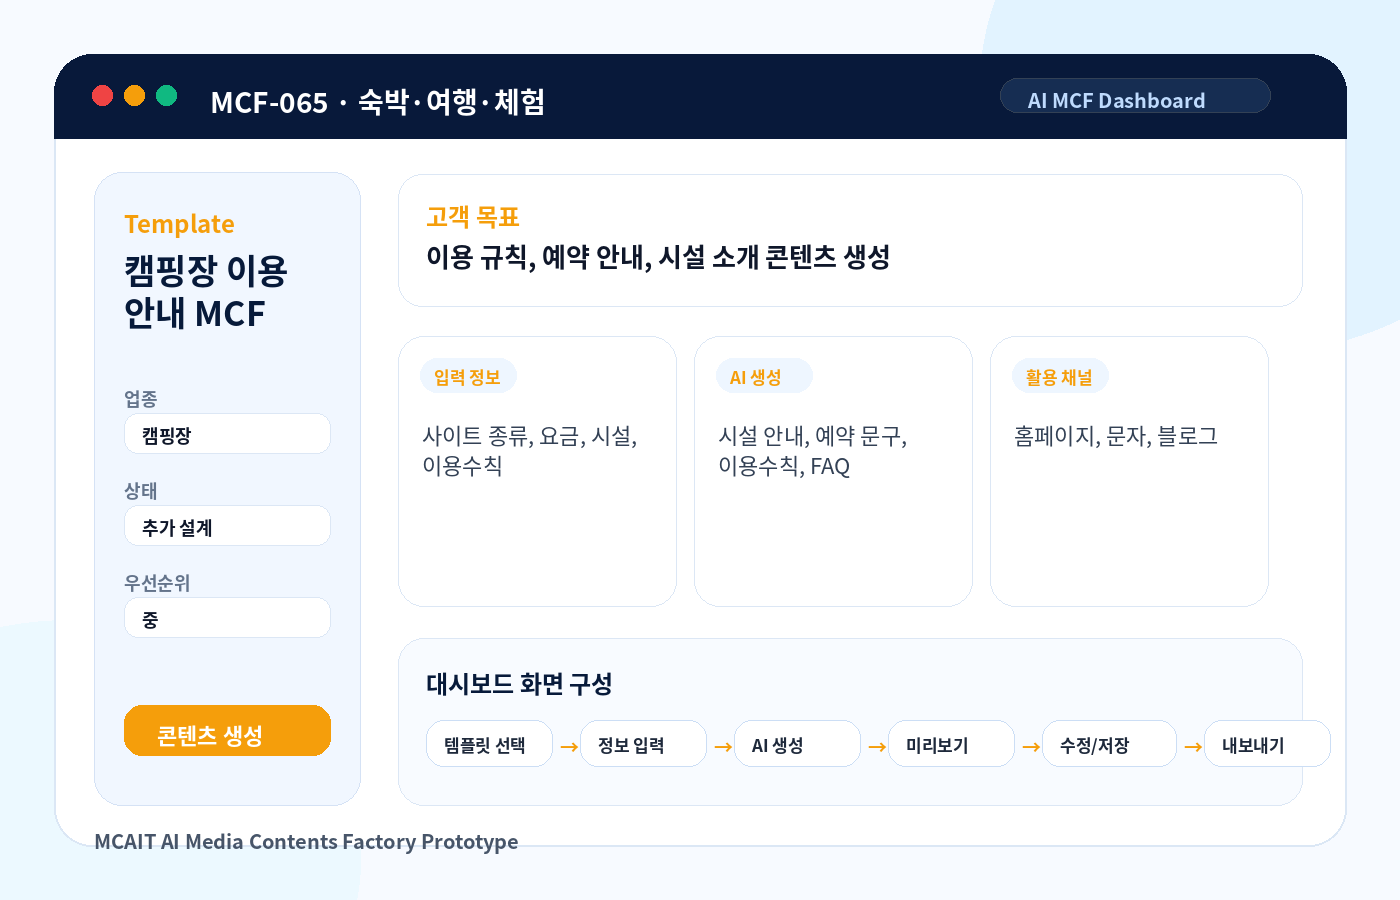The image size is (1400, 900).
Task: Click the 캠핑장 이용 안내 MCF title
Action: pos(206,292)
